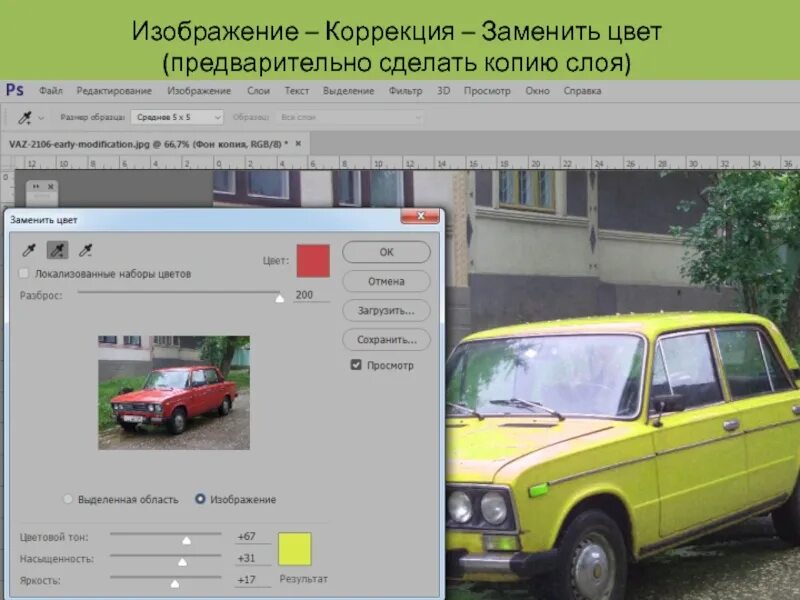Viewport: 800px width, 600px height.
Task: Open the Файл menu
Action: 51,91
